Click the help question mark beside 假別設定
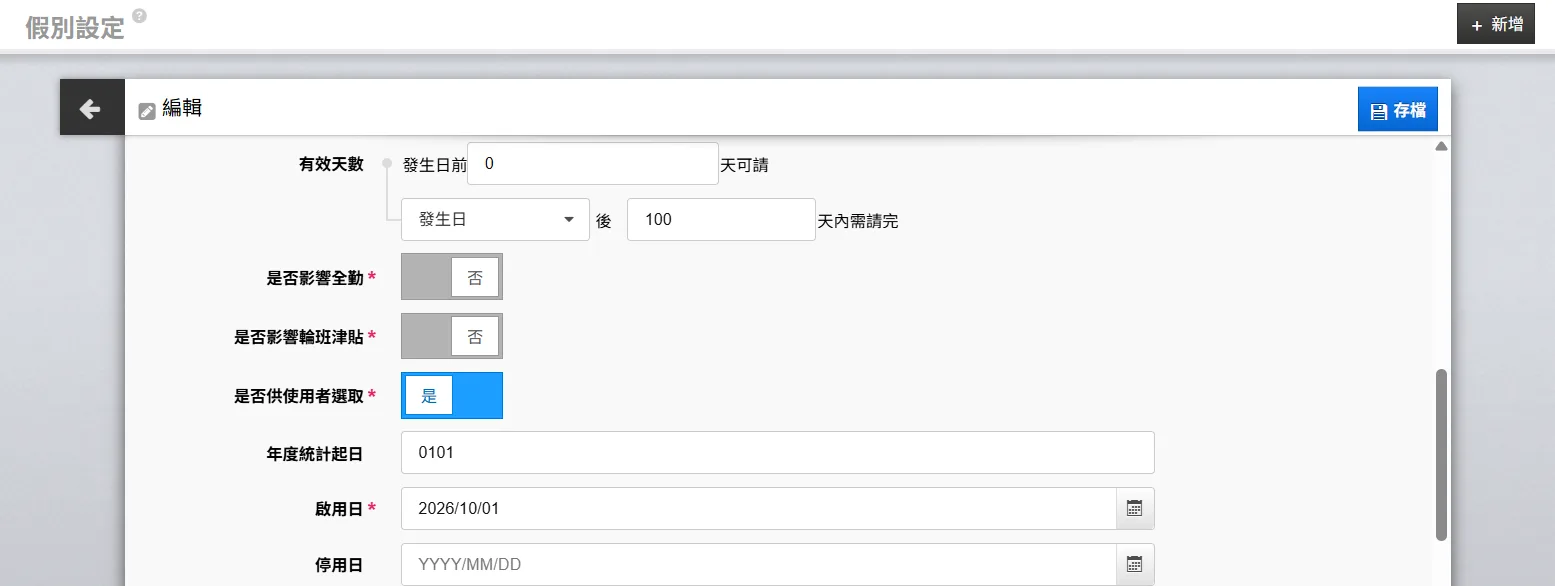Image resolution: width=1555 pixels, height=586 pixels. coord(139,16)
